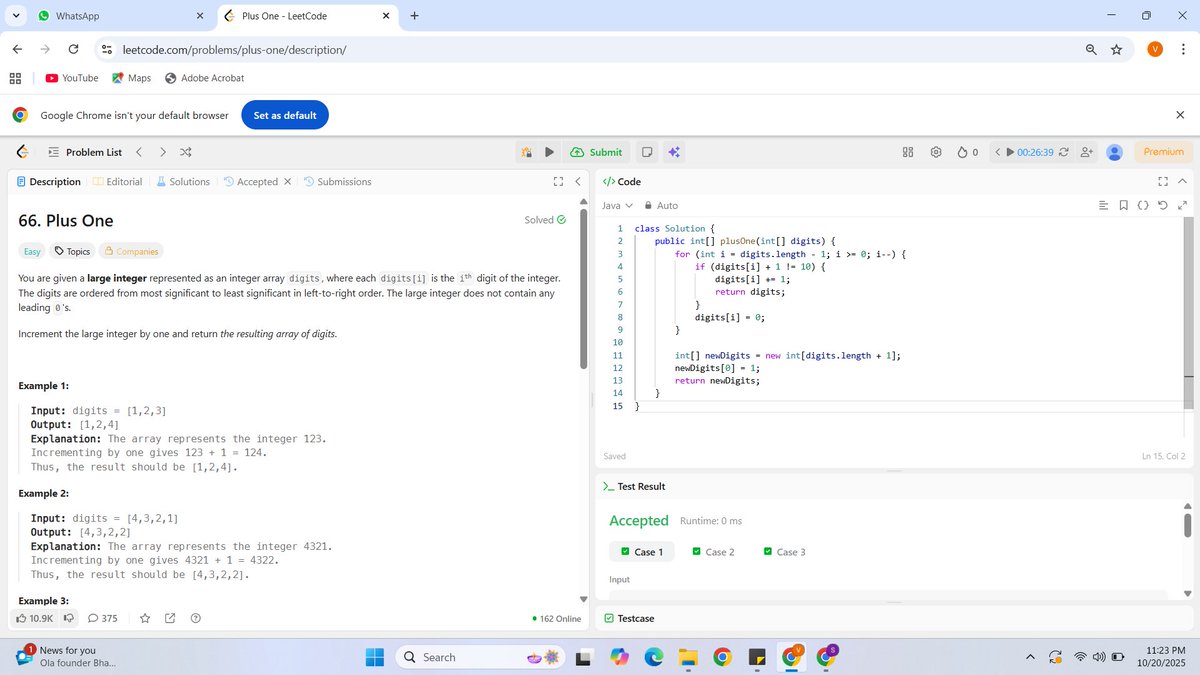The height and width of the screenshot is (675, 1200).
Task: Star the problem as favorite
Action: (x=145, y=618)
